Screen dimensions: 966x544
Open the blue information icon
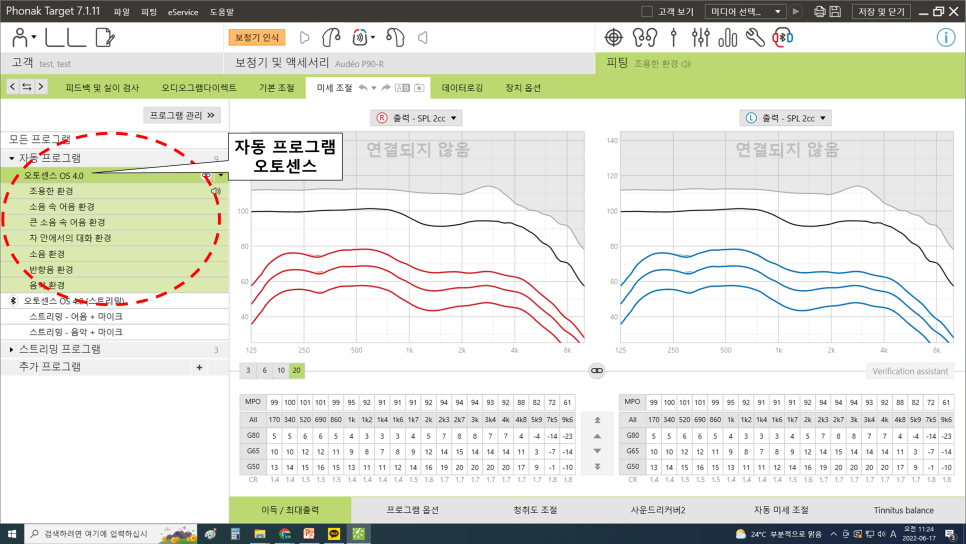(946, 38)
